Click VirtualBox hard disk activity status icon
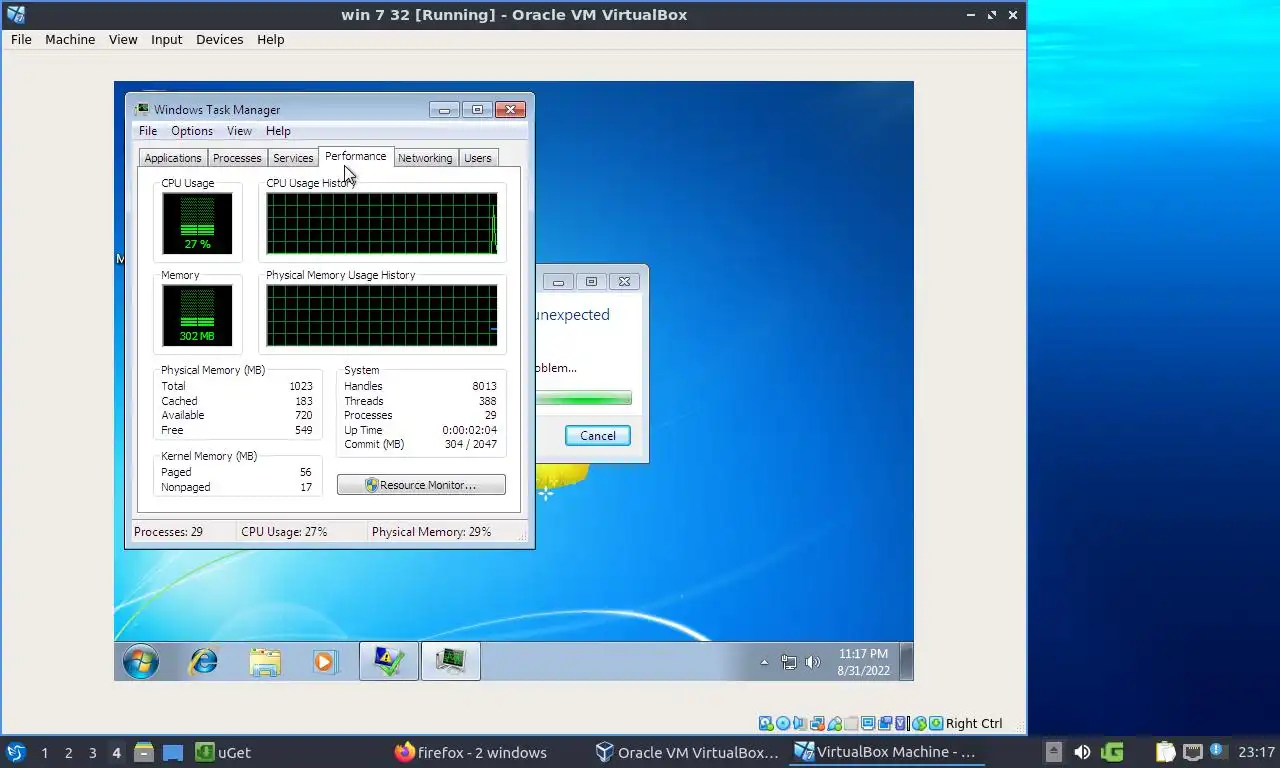Viewport: 1280px width, 768px height. [x=765, y=723]
